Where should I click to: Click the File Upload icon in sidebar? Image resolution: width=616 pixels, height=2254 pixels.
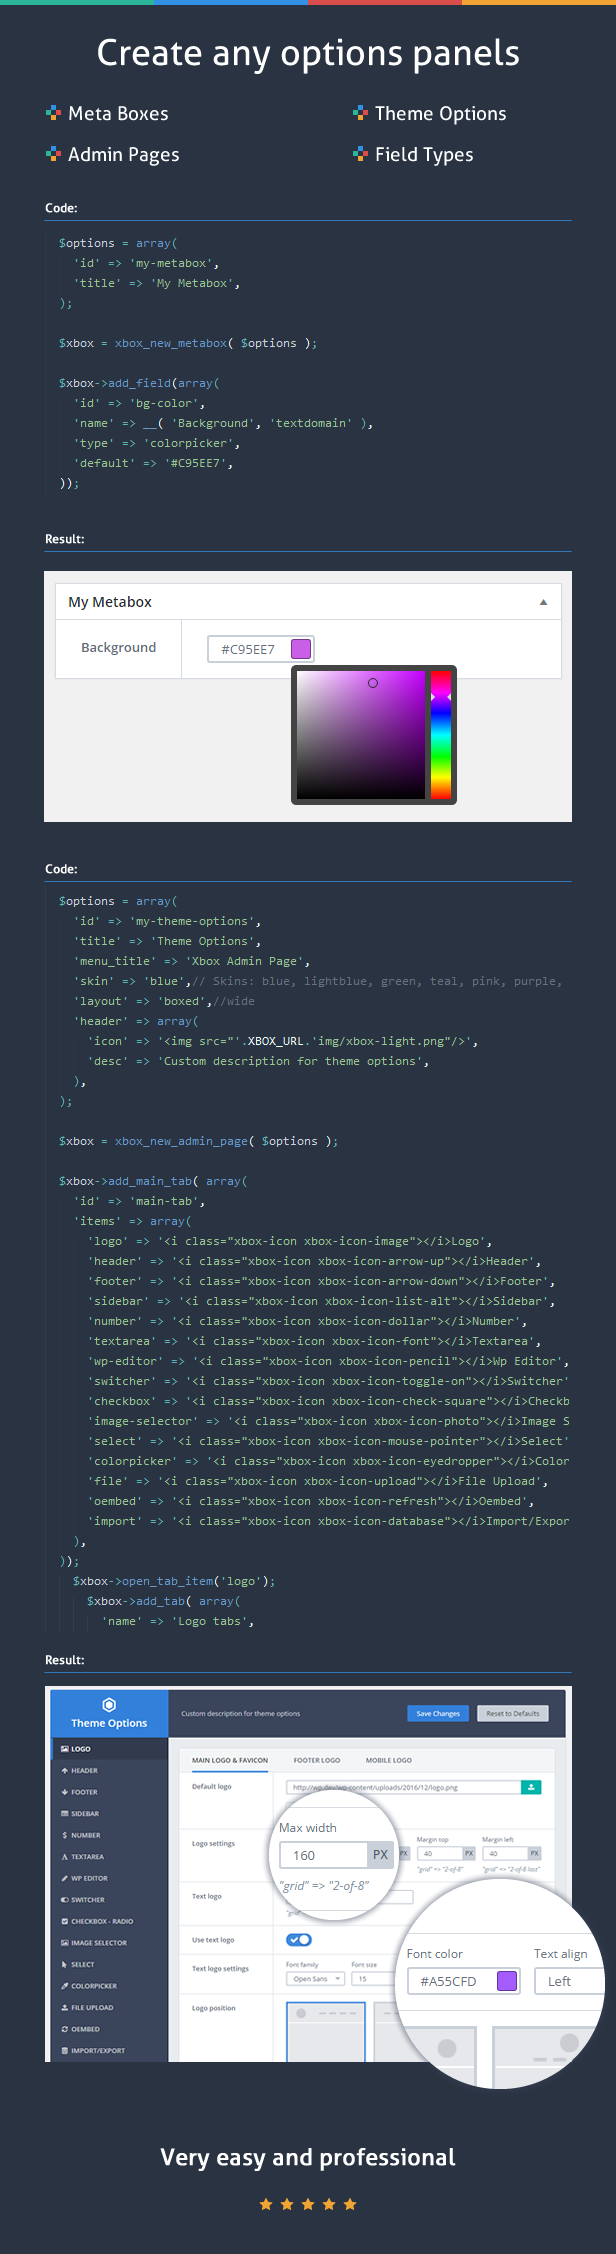pyautogui.click(x=65, y=2007)
